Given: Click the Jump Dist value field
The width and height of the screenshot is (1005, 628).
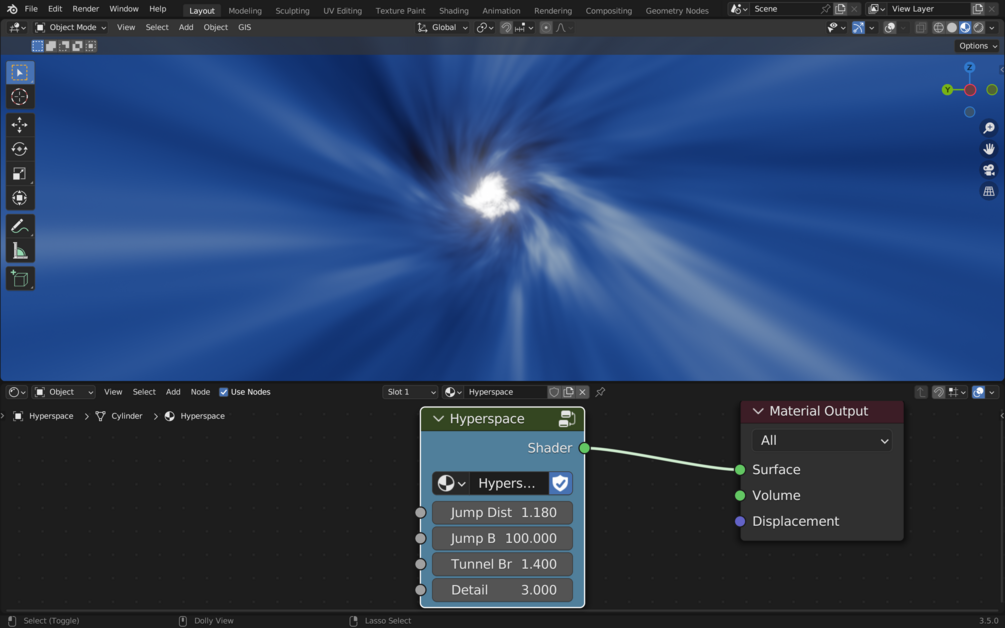Looking at the screenshot, I should (502, 512).
